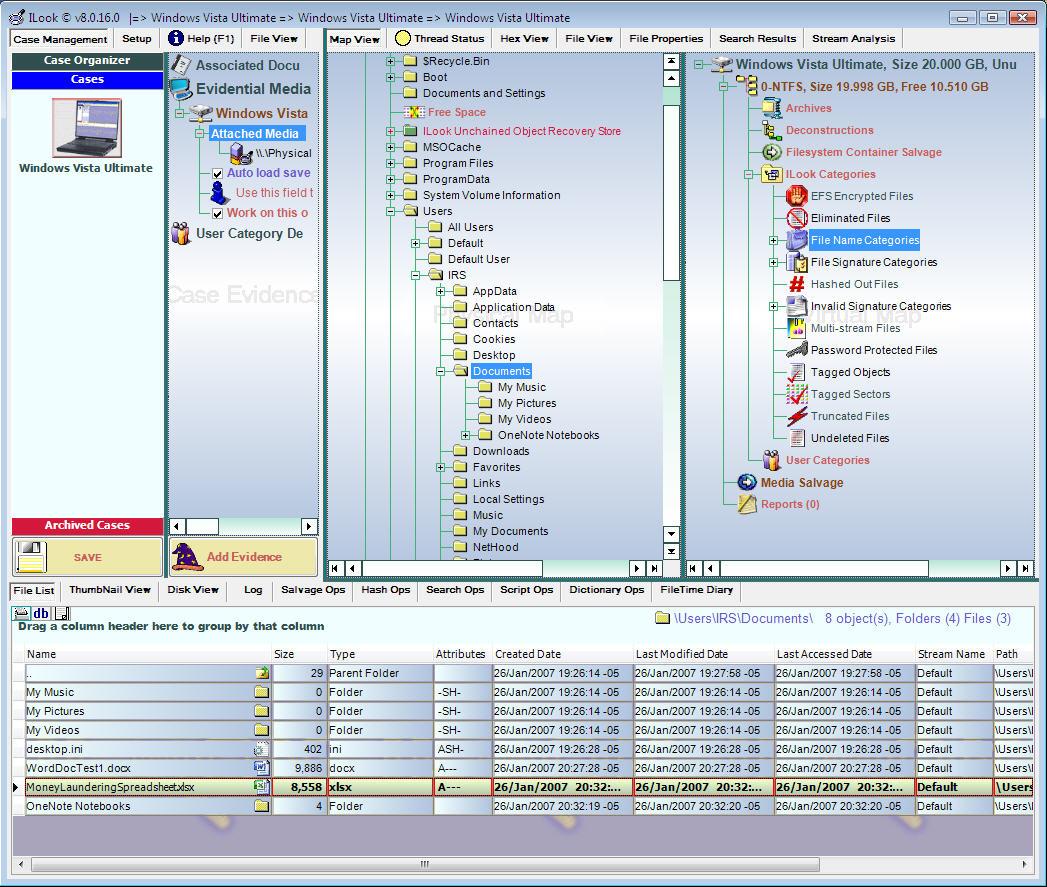Click the Tagged Sectors icon

click(x=797, y=395)
